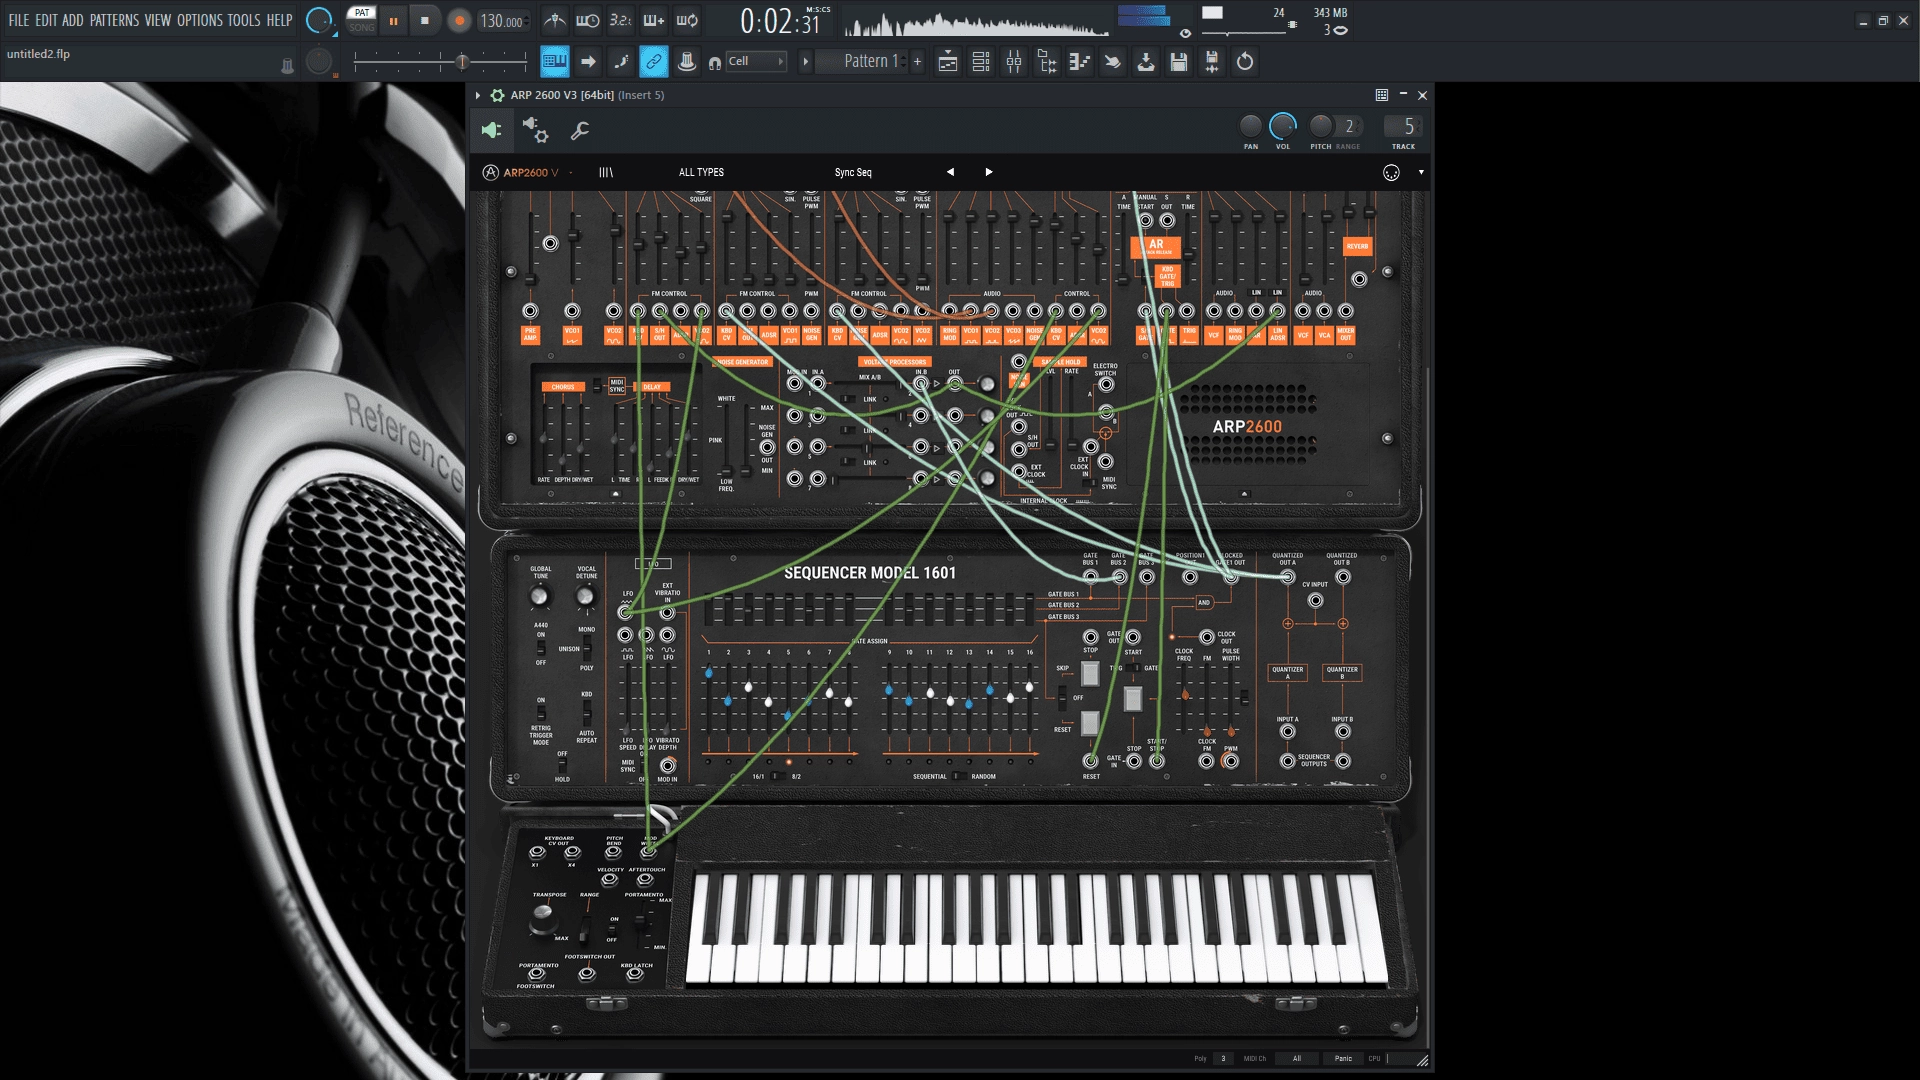Click the plus button beside Pattern 1
The image size is (1920, 1080).
coord(917,62)
